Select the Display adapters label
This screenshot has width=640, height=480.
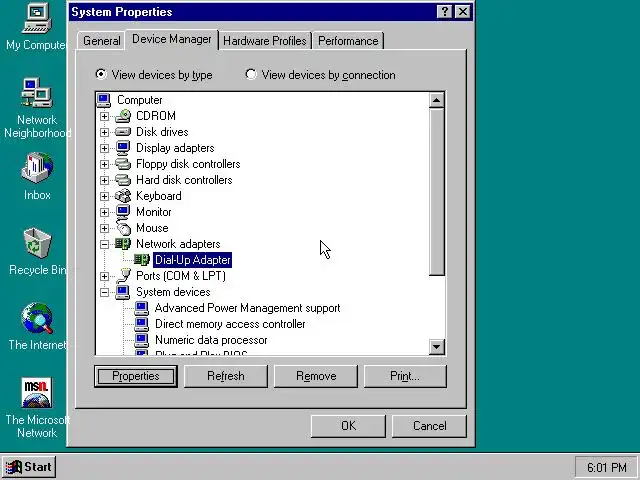point(175,148)
